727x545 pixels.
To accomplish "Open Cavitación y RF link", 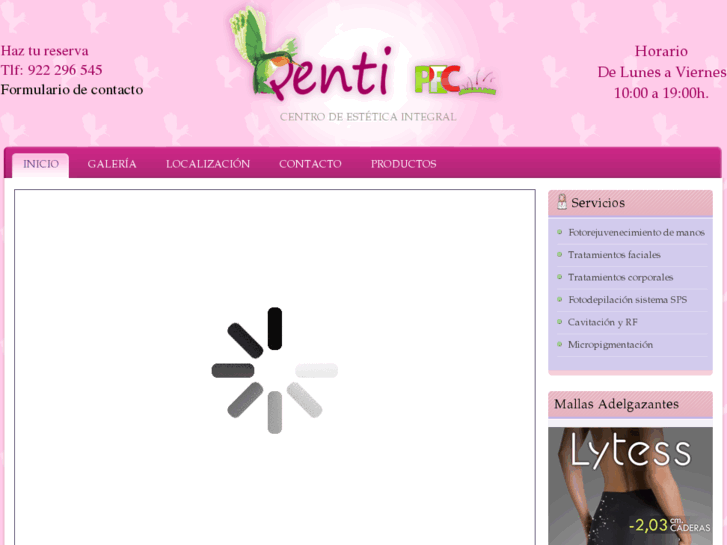I will 602,322.
